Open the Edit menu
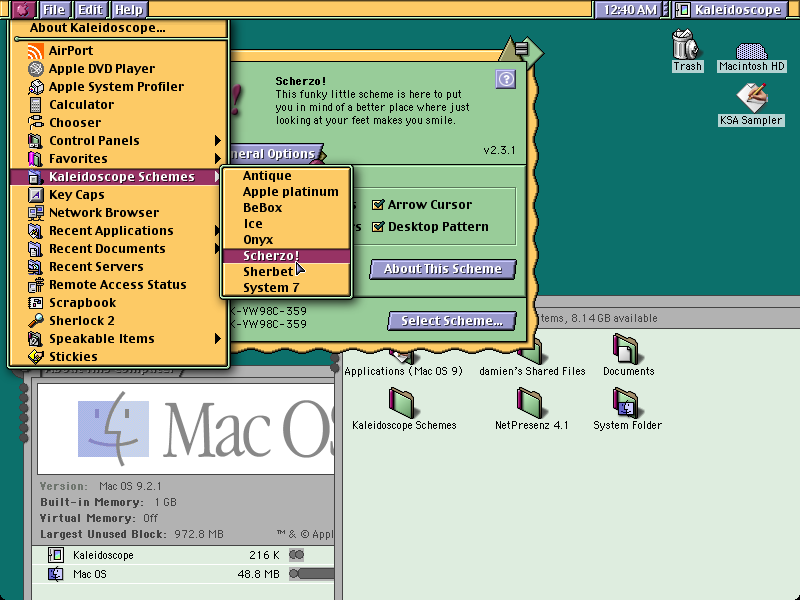The width and height of the screenshot is (800, 600). pyautogui.click(x=90, y=10)
